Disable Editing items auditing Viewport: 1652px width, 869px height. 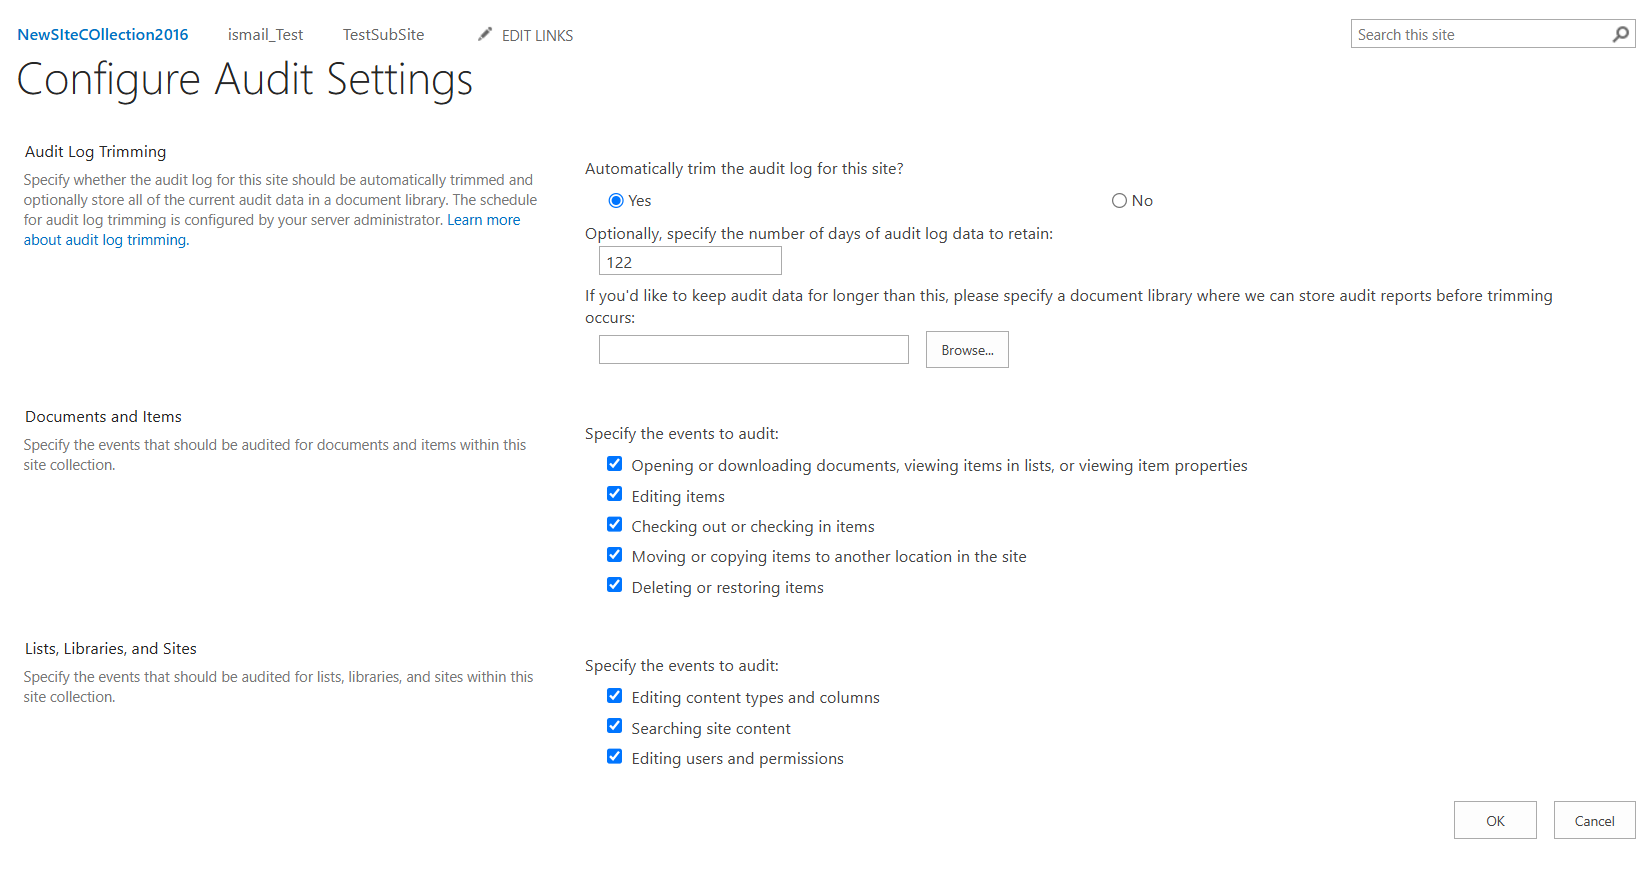click(x=614, y=493)
